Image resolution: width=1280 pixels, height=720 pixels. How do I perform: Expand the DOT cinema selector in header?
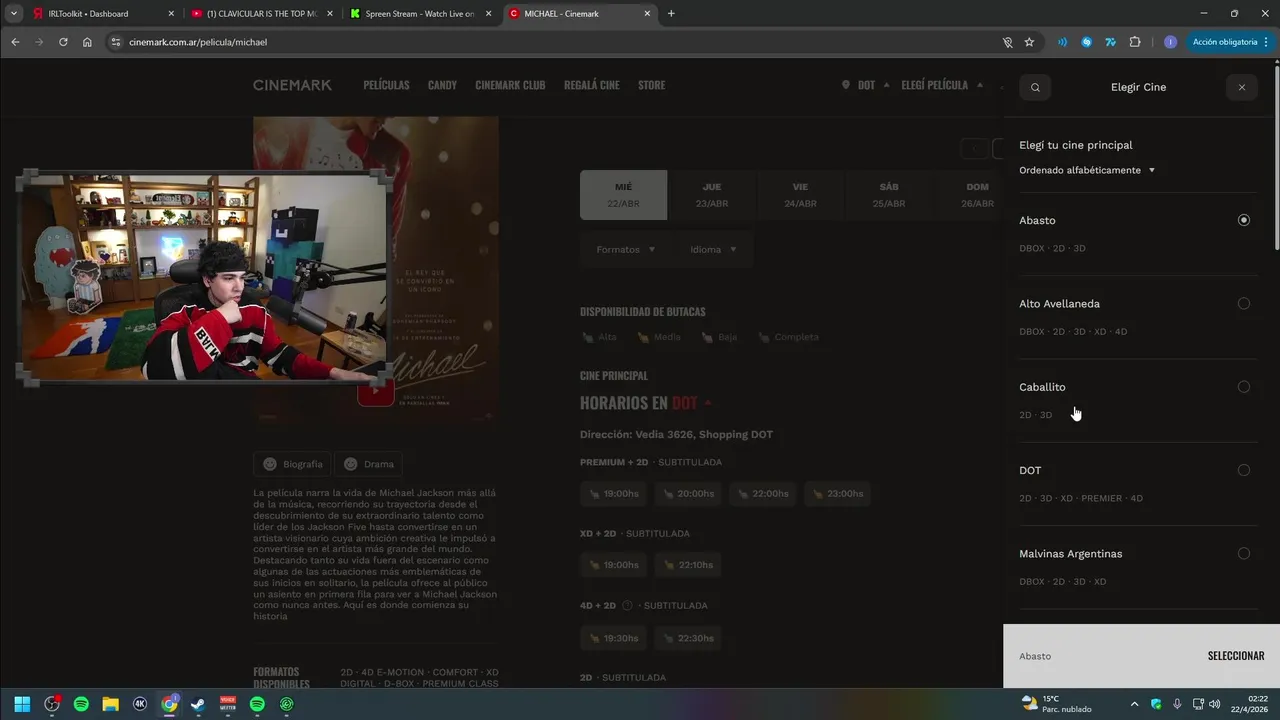point(866,85)
